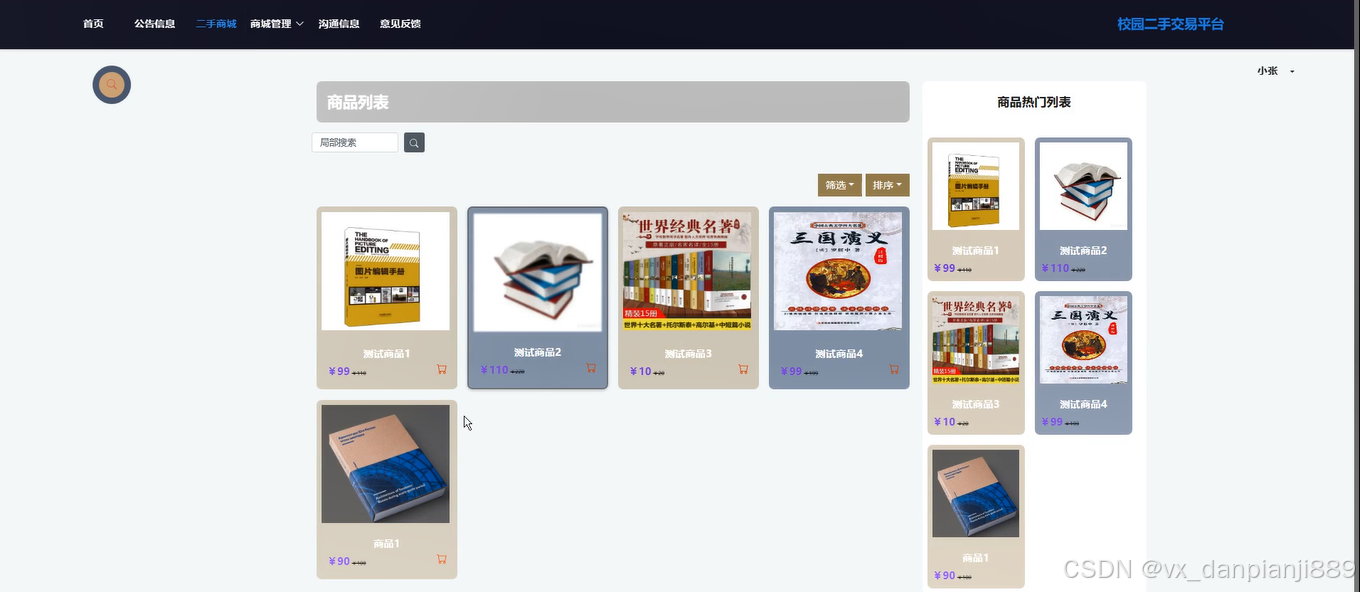Add 测试商品4 to cart via cart icon
The image size is (1360, 592).
pos(894,369)
